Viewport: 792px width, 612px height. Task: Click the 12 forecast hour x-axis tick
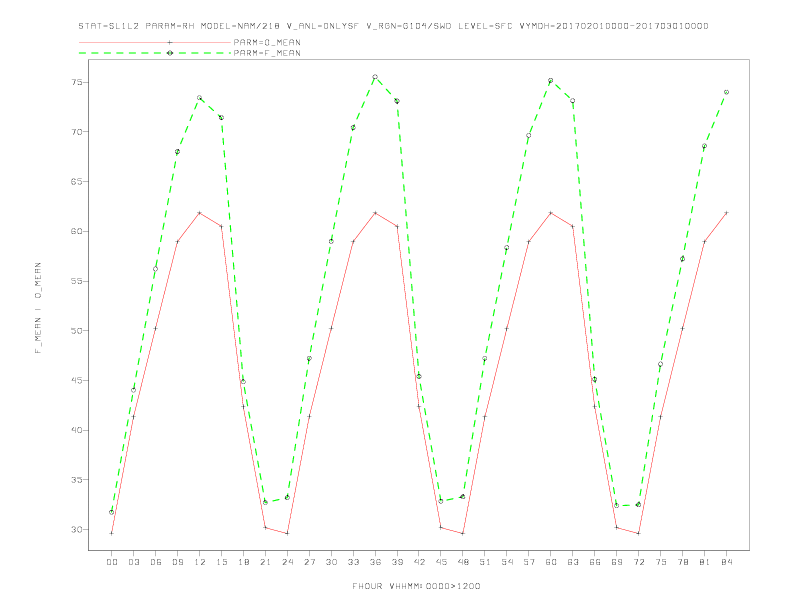pos(200,562)
